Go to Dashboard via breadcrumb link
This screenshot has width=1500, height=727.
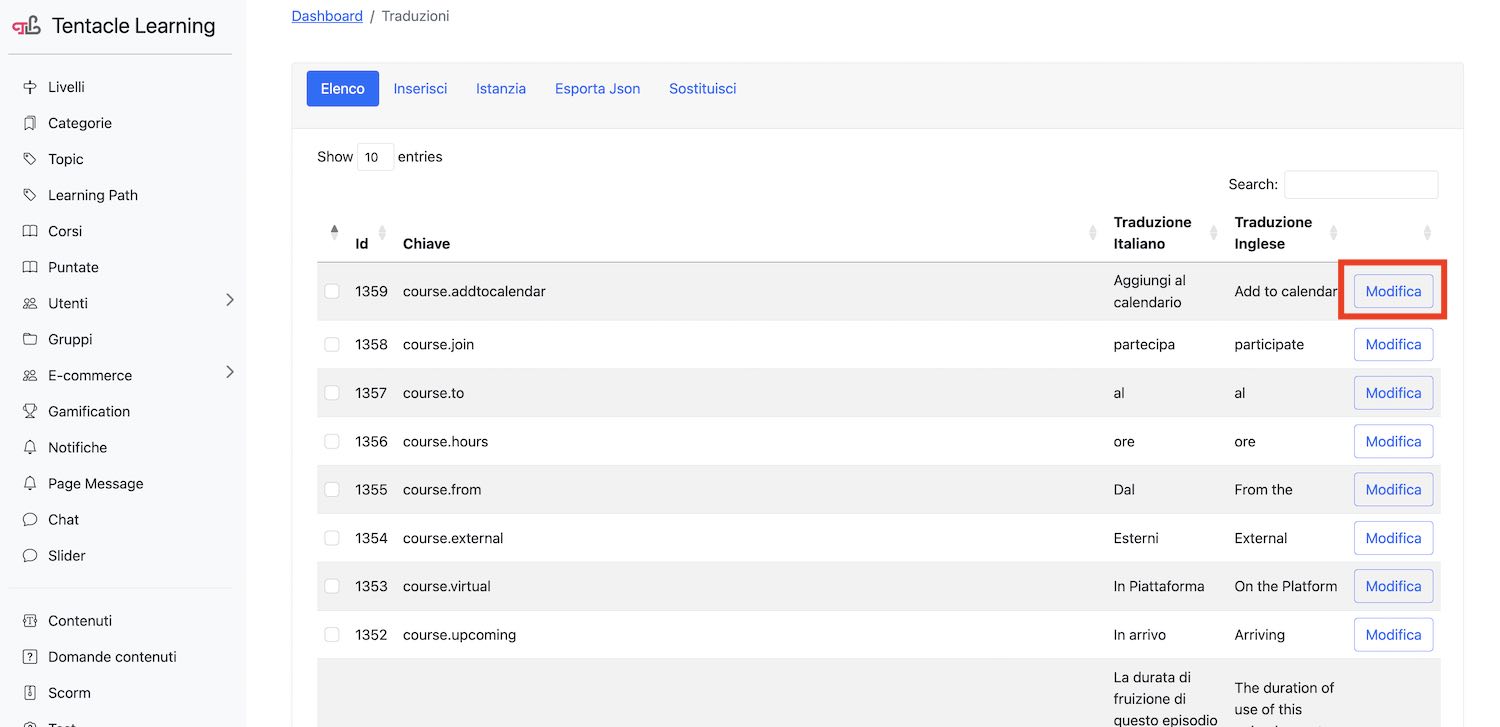click(x=327, y=16)
